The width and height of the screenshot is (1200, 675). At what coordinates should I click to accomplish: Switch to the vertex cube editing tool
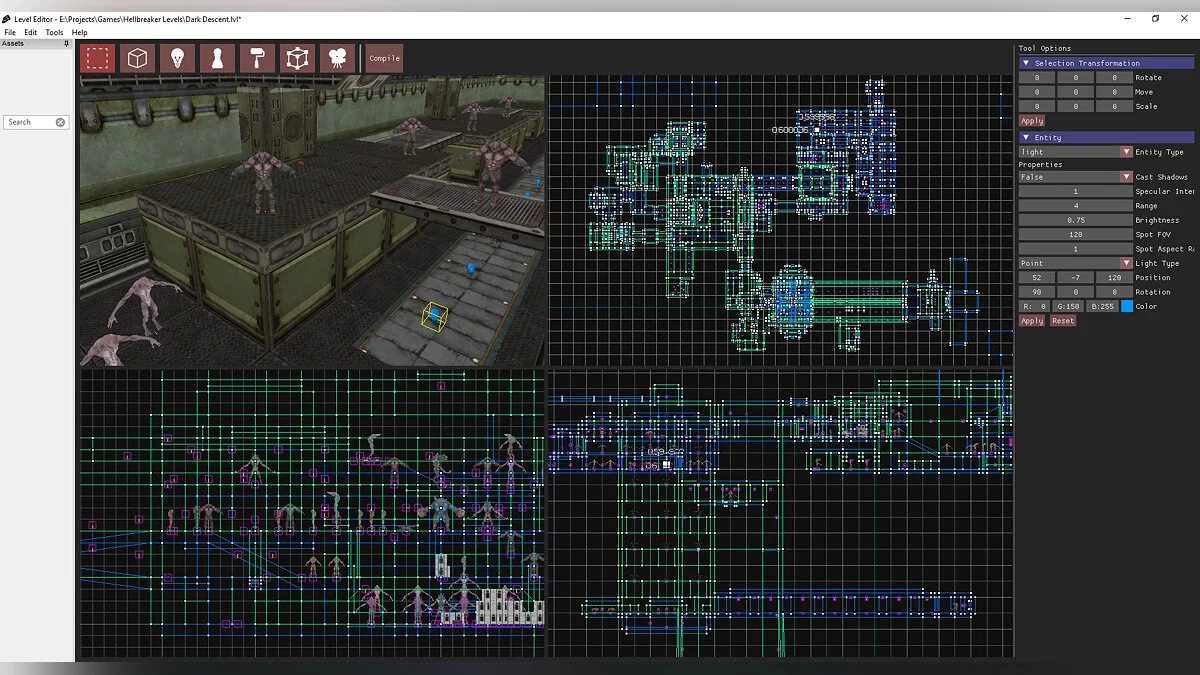click(297, 58)
